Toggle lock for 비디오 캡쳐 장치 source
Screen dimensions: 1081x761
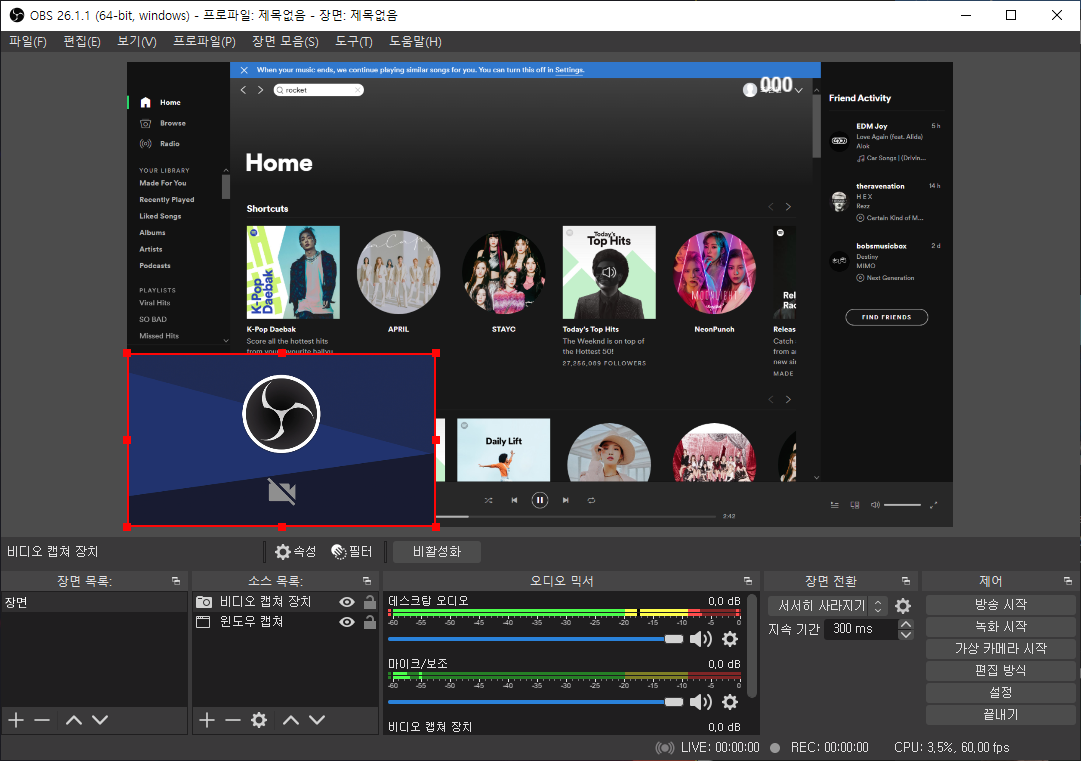click(370, 602)
